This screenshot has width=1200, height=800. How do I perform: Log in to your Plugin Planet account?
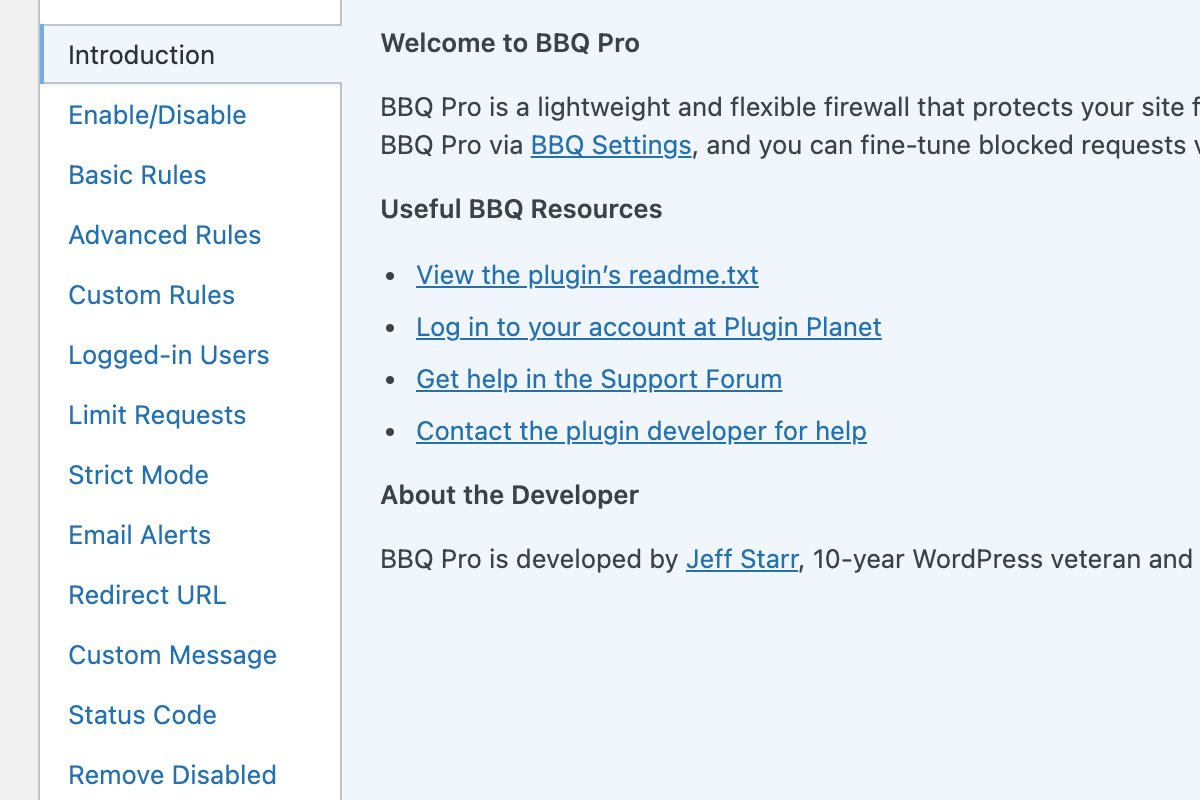click(648, 327)
